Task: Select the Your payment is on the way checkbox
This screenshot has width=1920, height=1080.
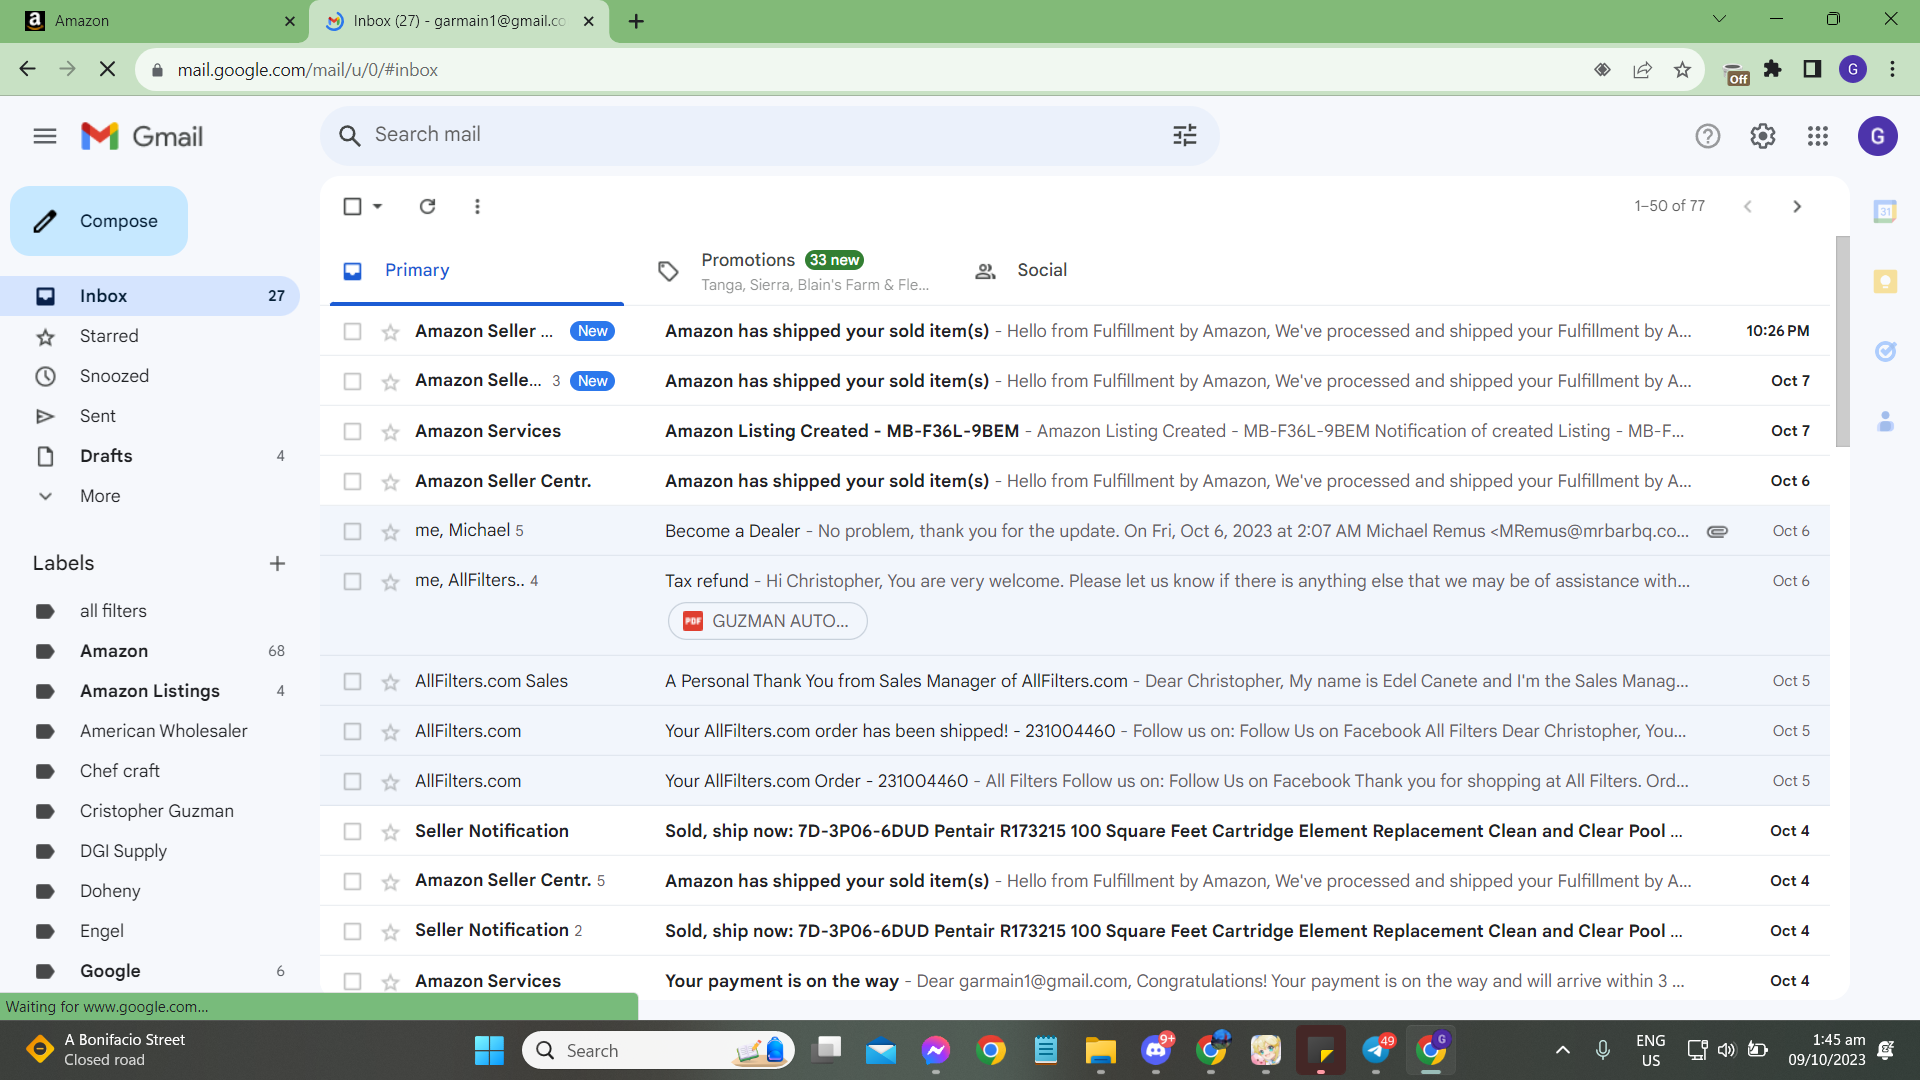Action: (352, 981)
